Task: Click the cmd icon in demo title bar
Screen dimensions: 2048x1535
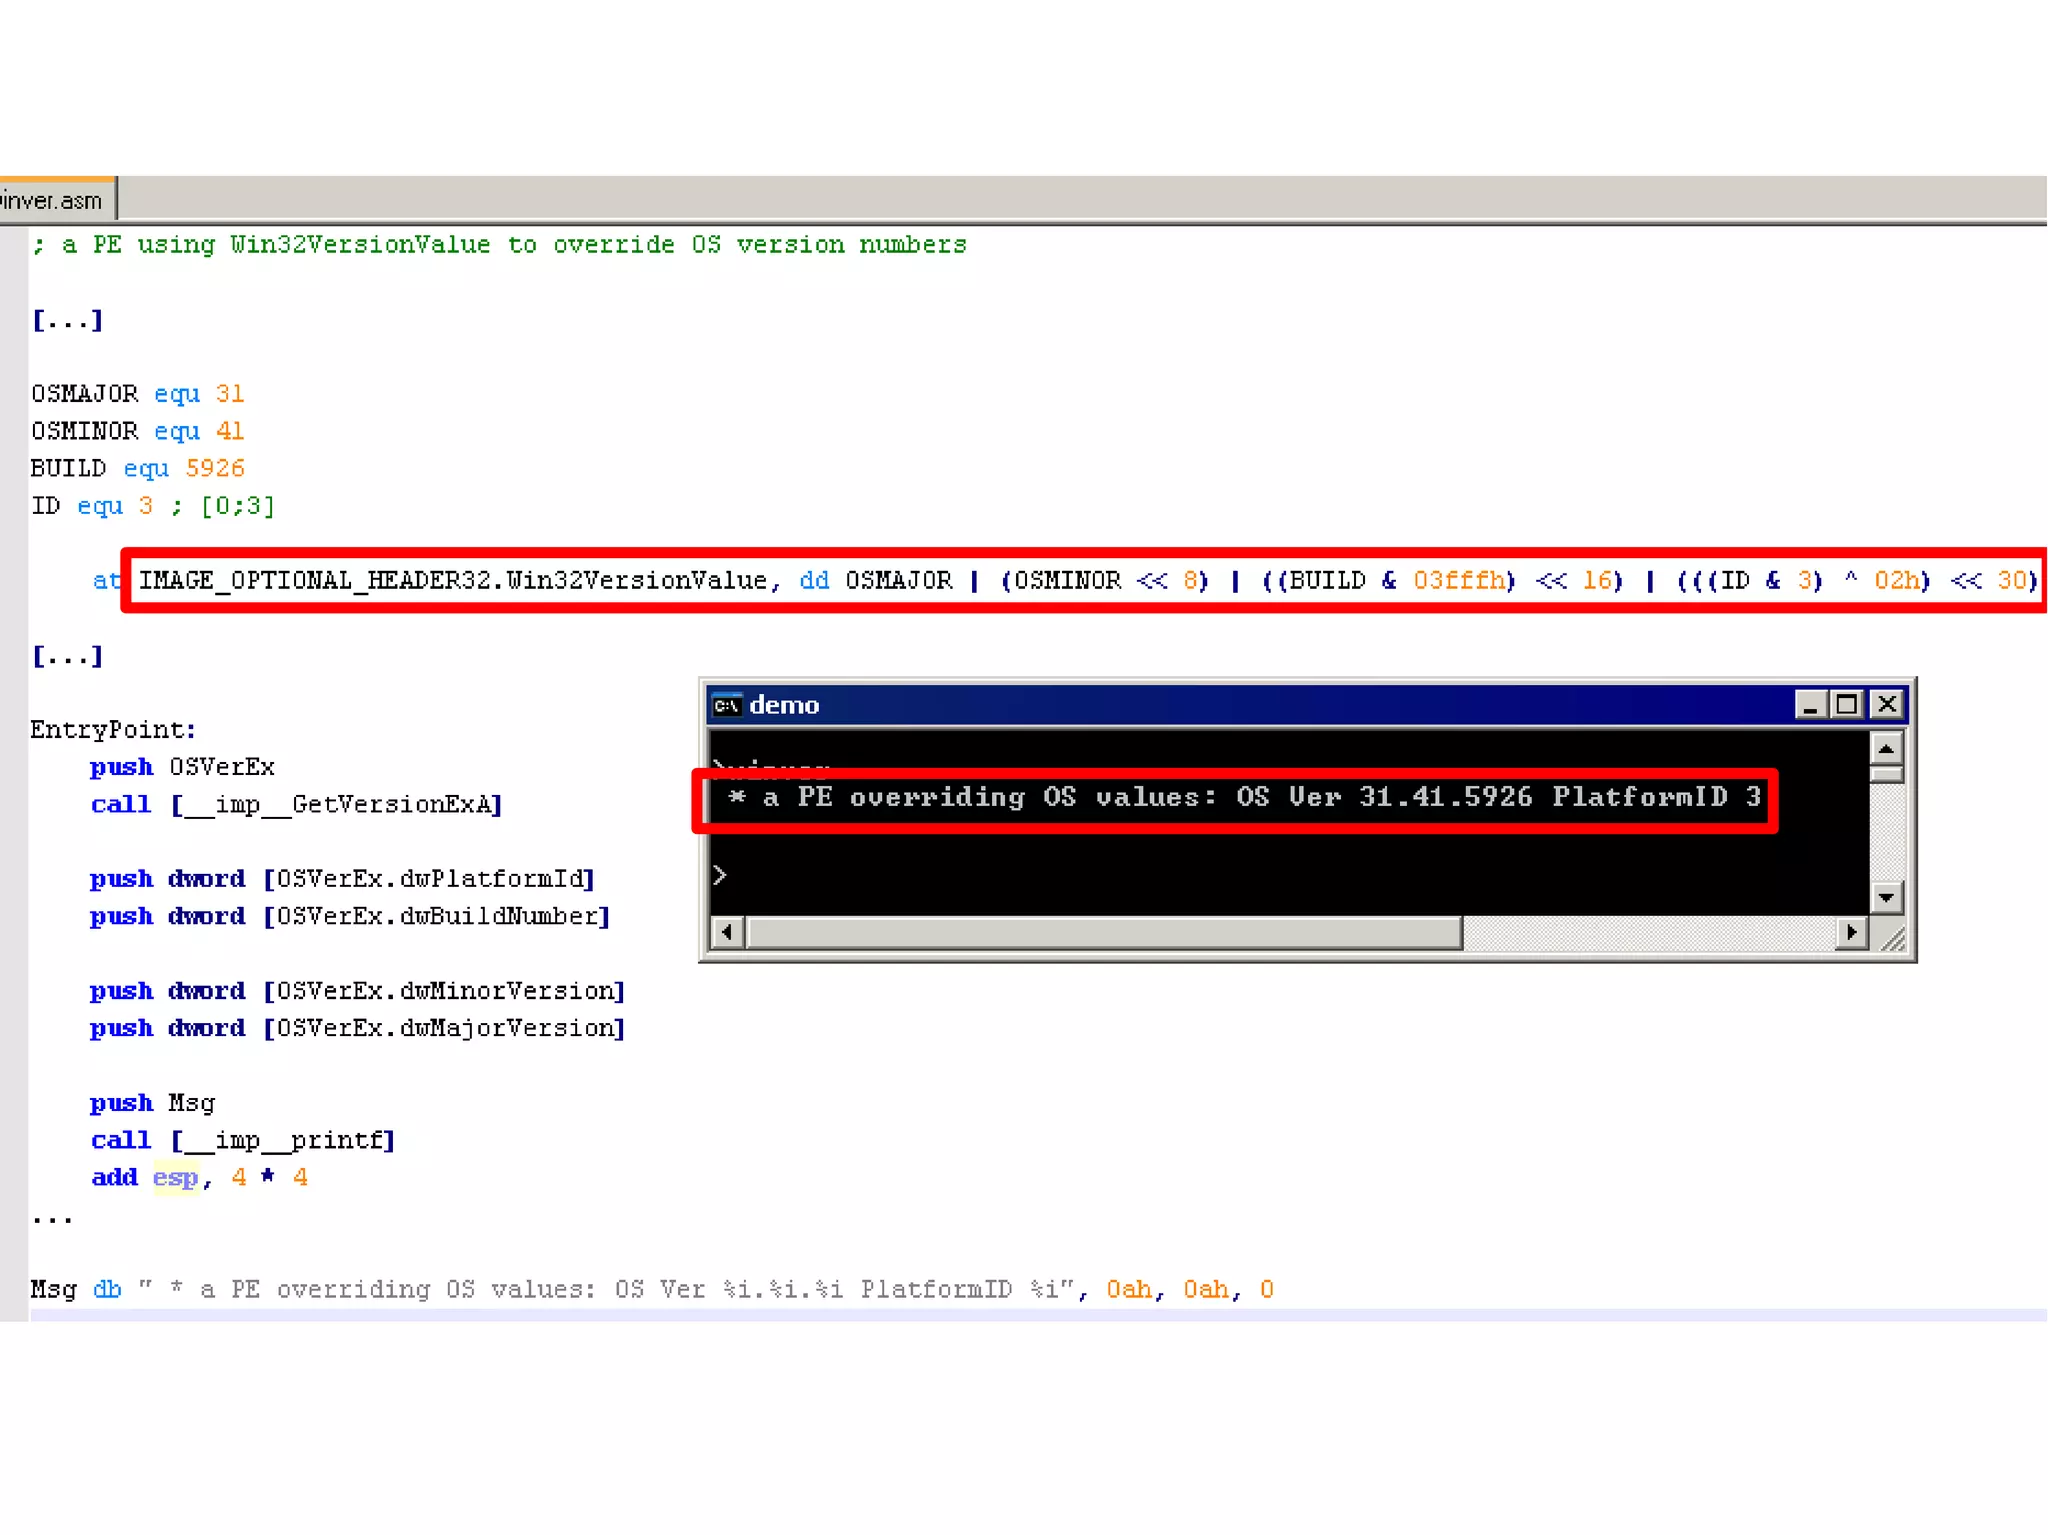Action: point(727,706)
